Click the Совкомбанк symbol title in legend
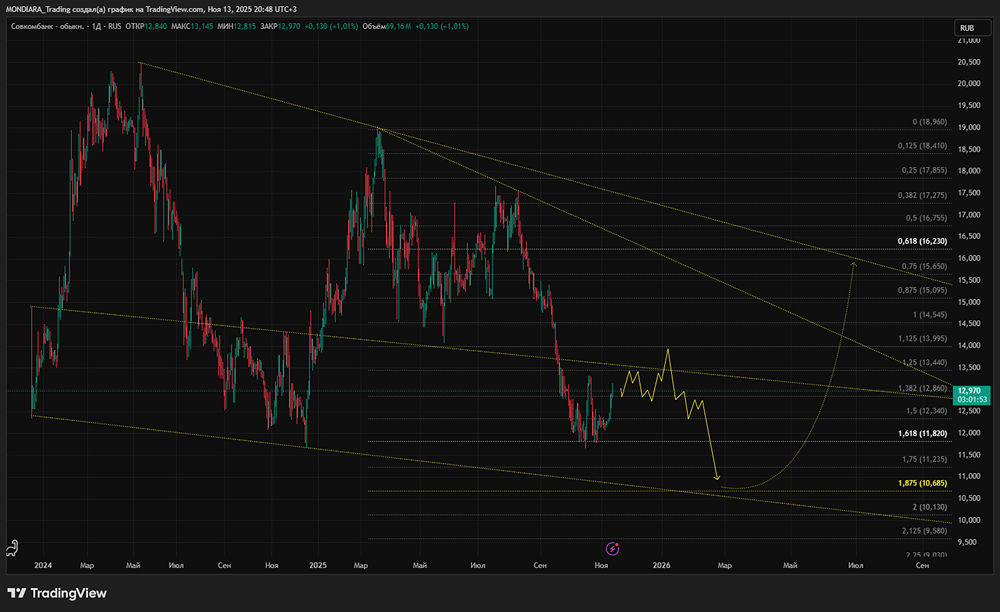Viewport: 1000px width, 612px height. [x=46, y=27]
